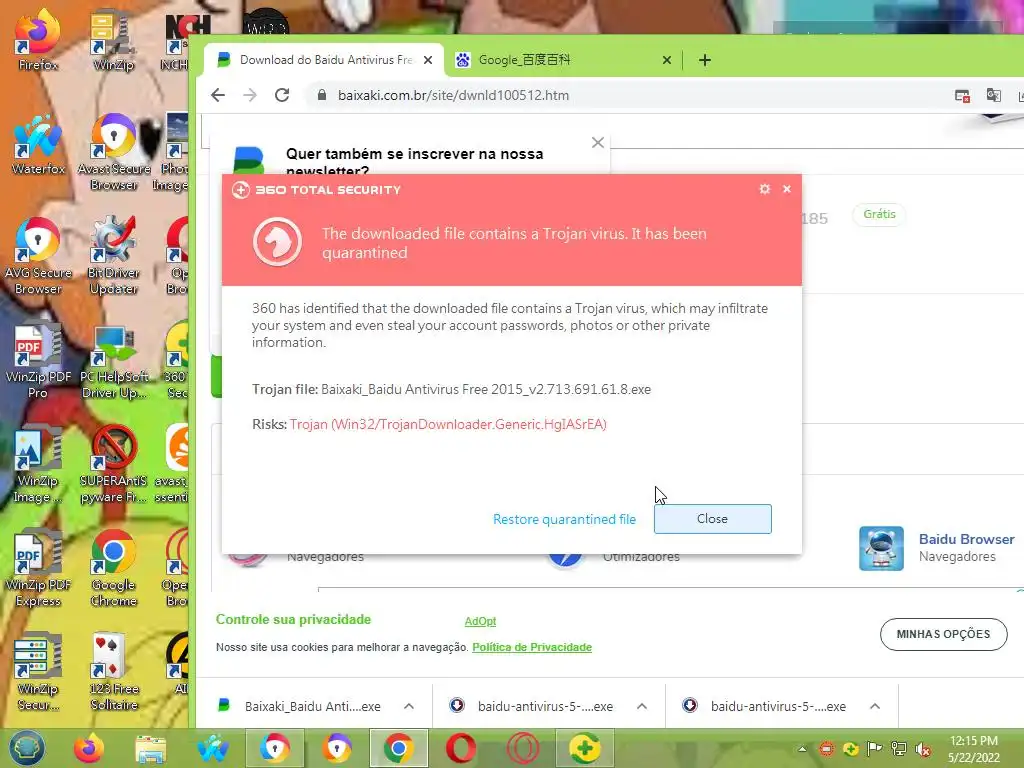Click the Trojan risk name in red
1024x768 pixels.
pyautogui.click(x=448, y=424)
